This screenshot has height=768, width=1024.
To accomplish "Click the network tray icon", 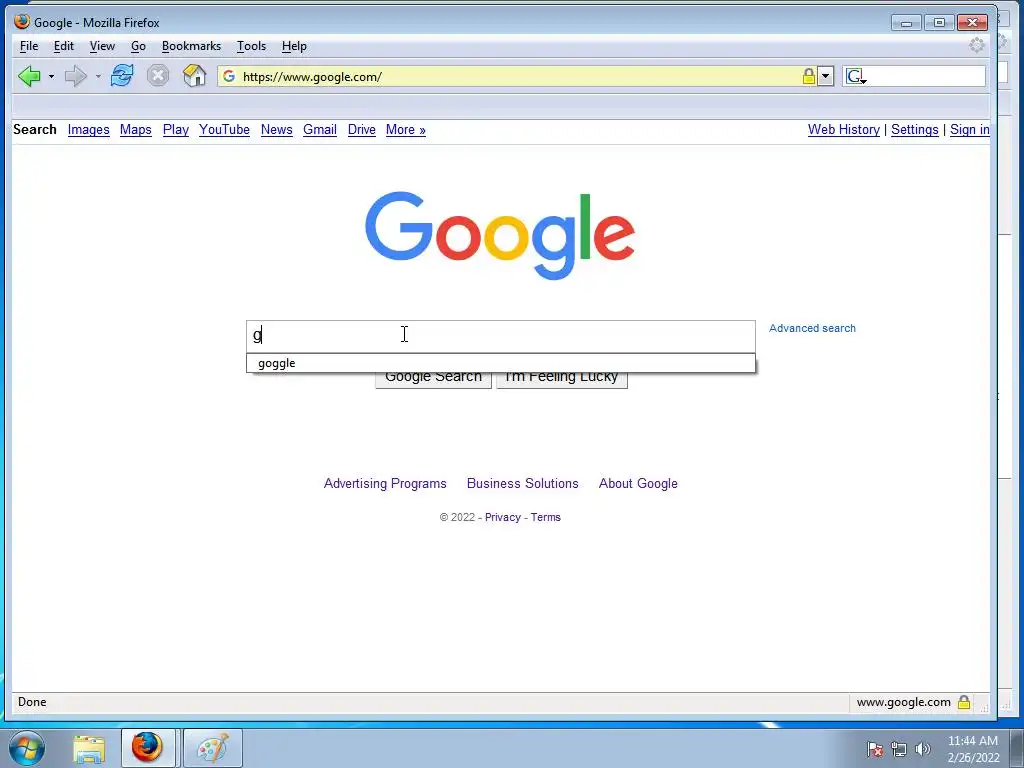I will coord(899,749).
